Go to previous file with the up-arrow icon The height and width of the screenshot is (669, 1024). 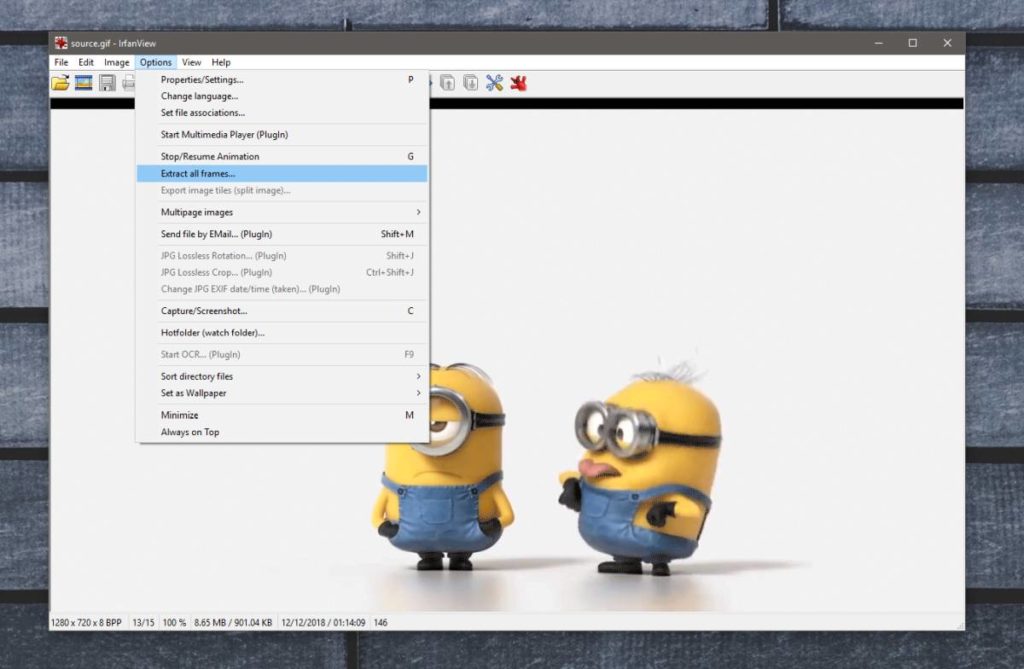[x=449, y=83]
